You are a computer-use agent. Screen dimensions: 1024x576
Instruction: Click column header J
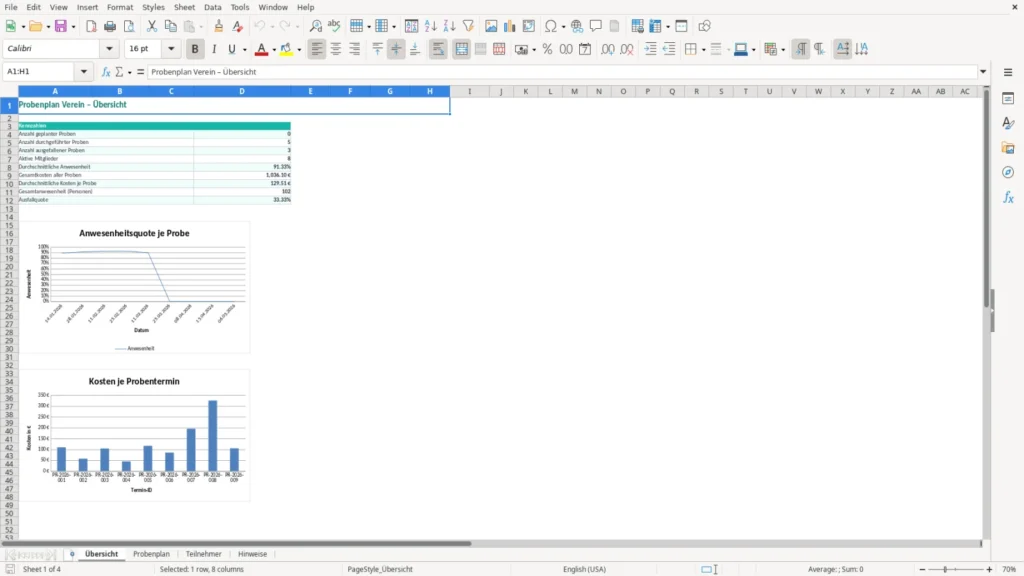click(501, 91)
